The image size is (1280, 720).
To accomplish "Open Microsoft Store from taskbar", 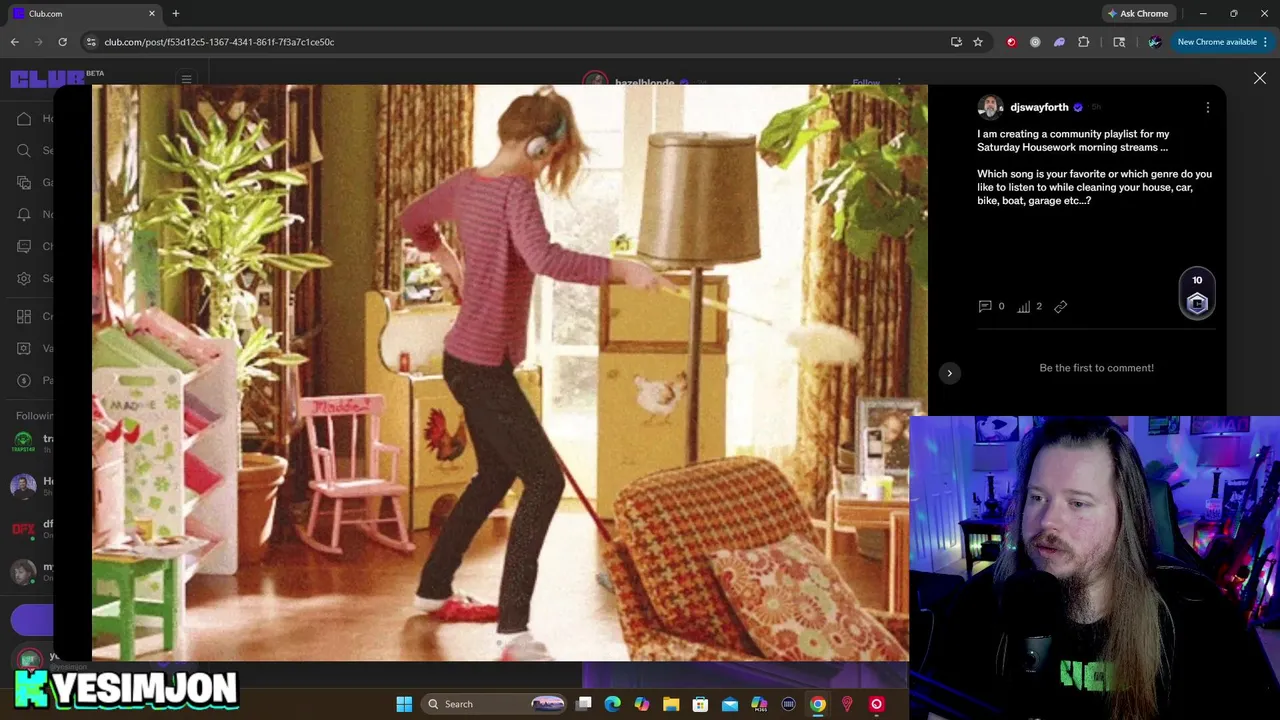I will tap(700, 704).
